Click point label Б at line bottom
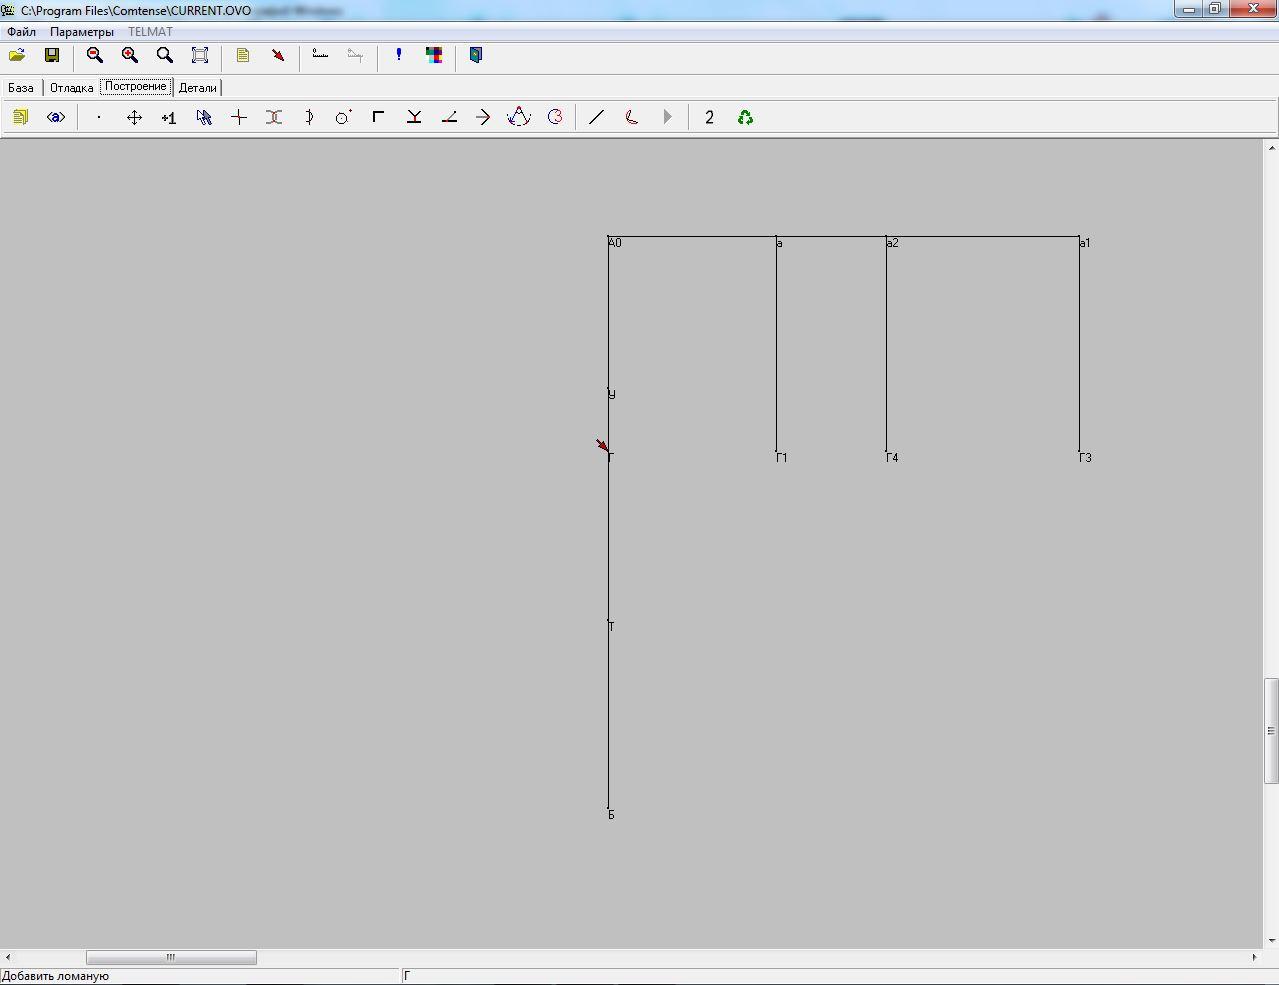 click(611, 815)
